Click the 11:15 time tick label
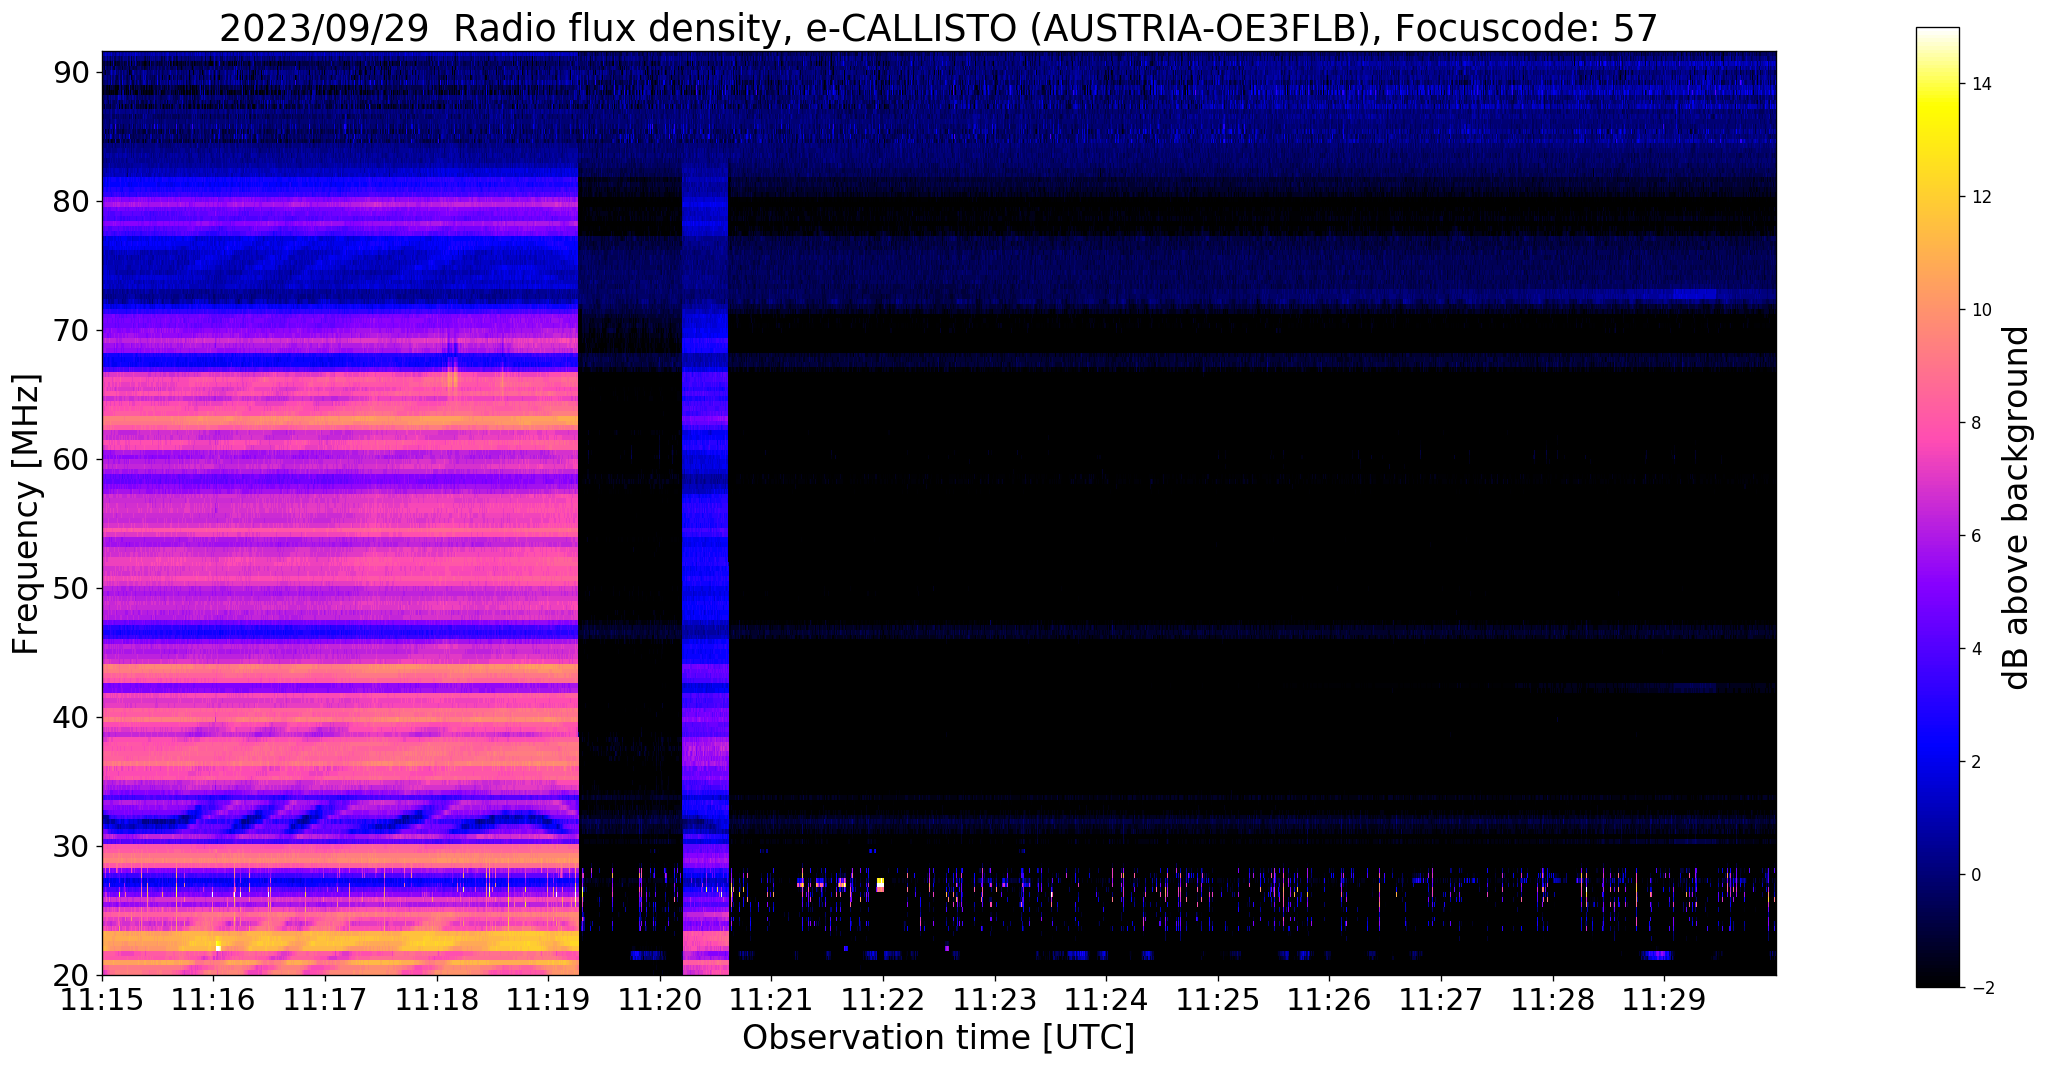The height and width of the screenshot is (1067, 2047). (x=102, y=1000)
